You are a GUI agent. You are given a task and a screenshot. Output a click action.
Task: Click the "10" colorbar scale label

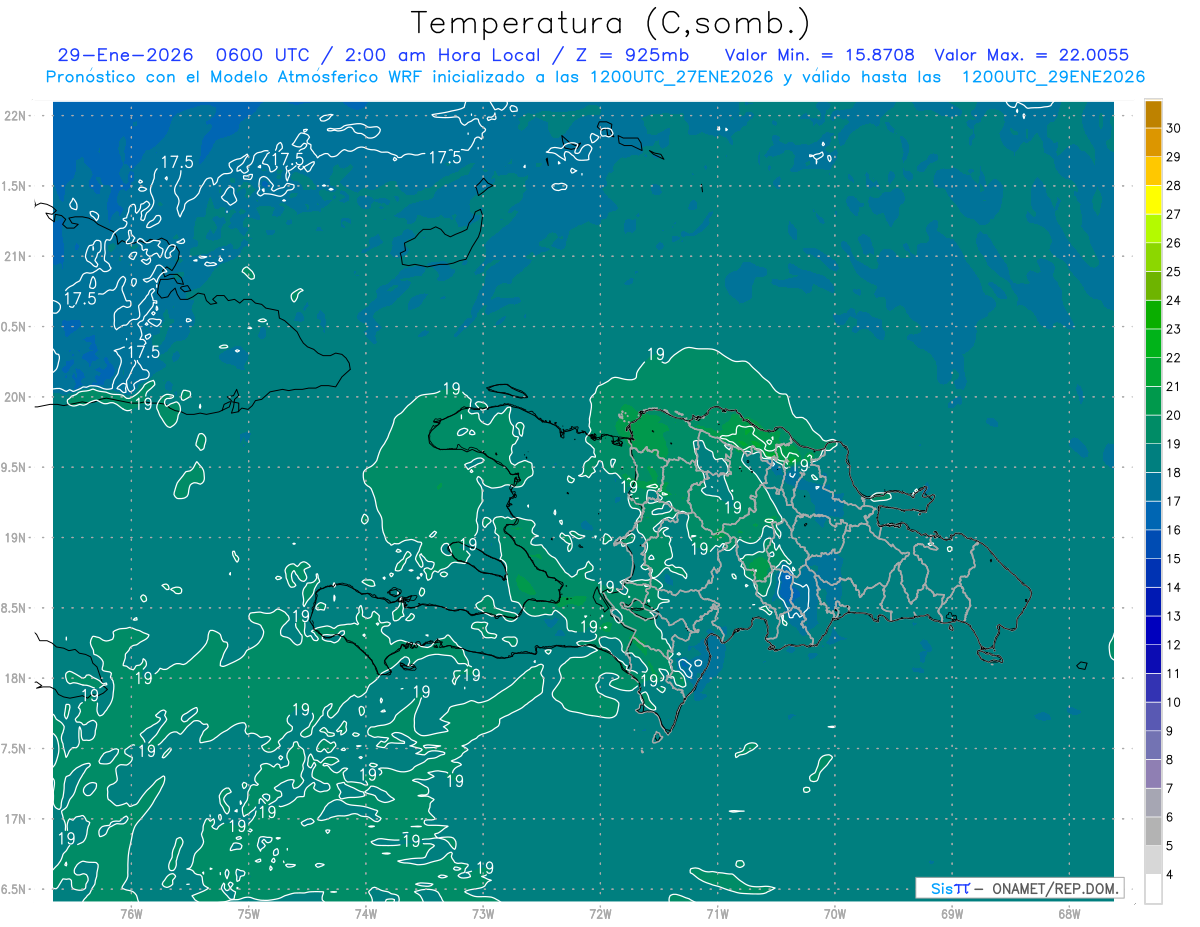[x=1174, y=702]
